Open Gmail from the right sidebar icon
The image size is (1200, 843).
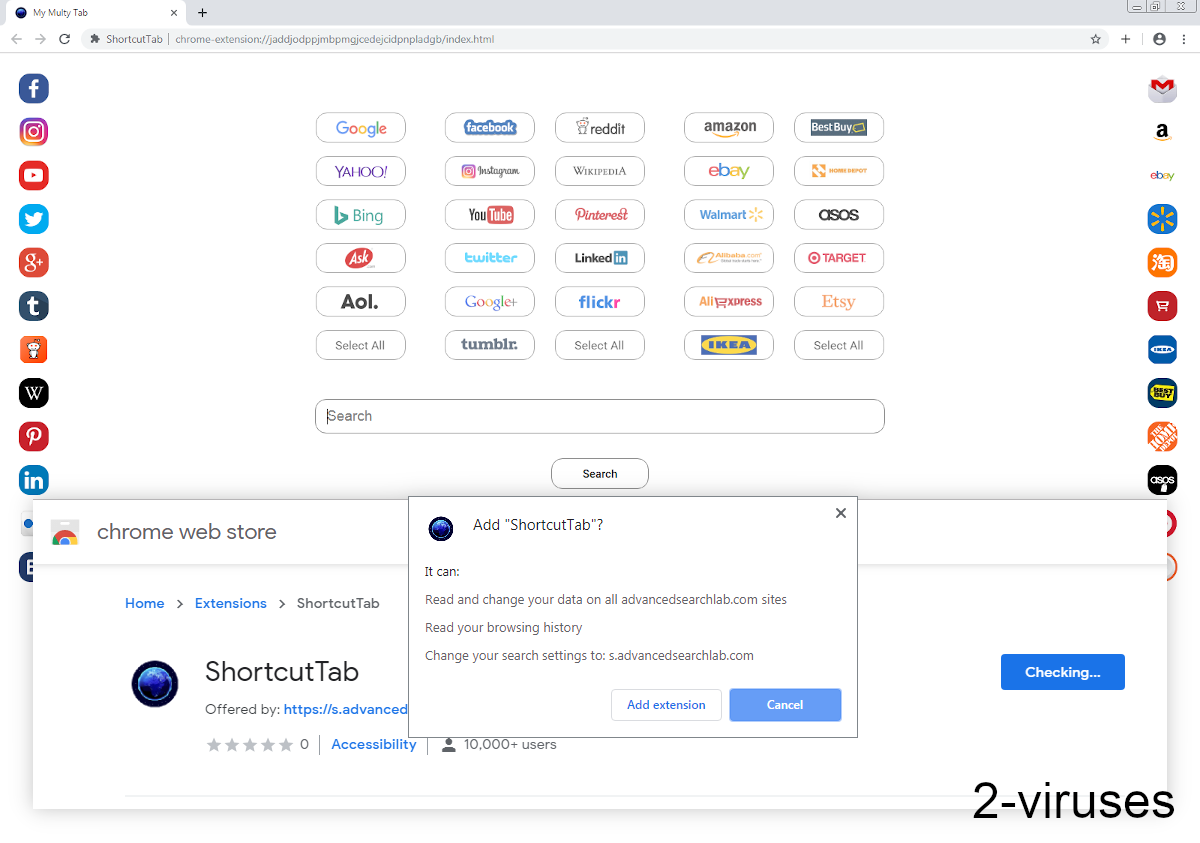[x=1162, y=88]
